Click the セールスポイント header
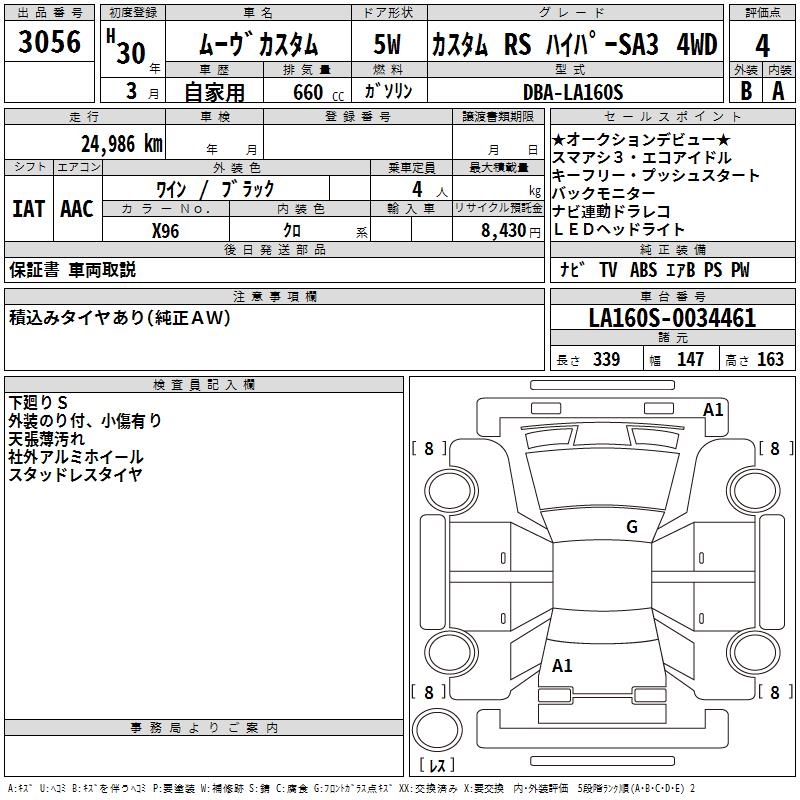This screenshot has width=800, height=800. (672, 116)
